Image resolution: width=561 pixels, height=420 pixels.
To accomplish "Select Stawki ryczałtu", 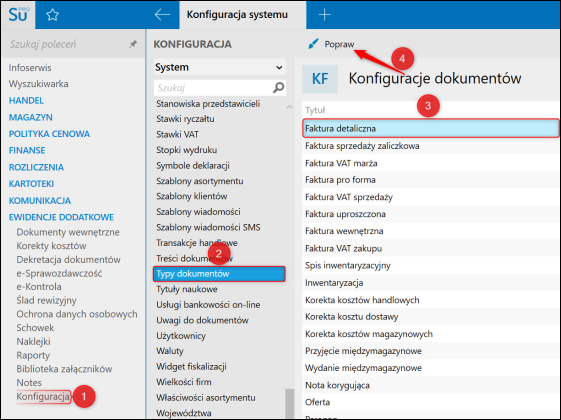I will click(x=185, y=119).
